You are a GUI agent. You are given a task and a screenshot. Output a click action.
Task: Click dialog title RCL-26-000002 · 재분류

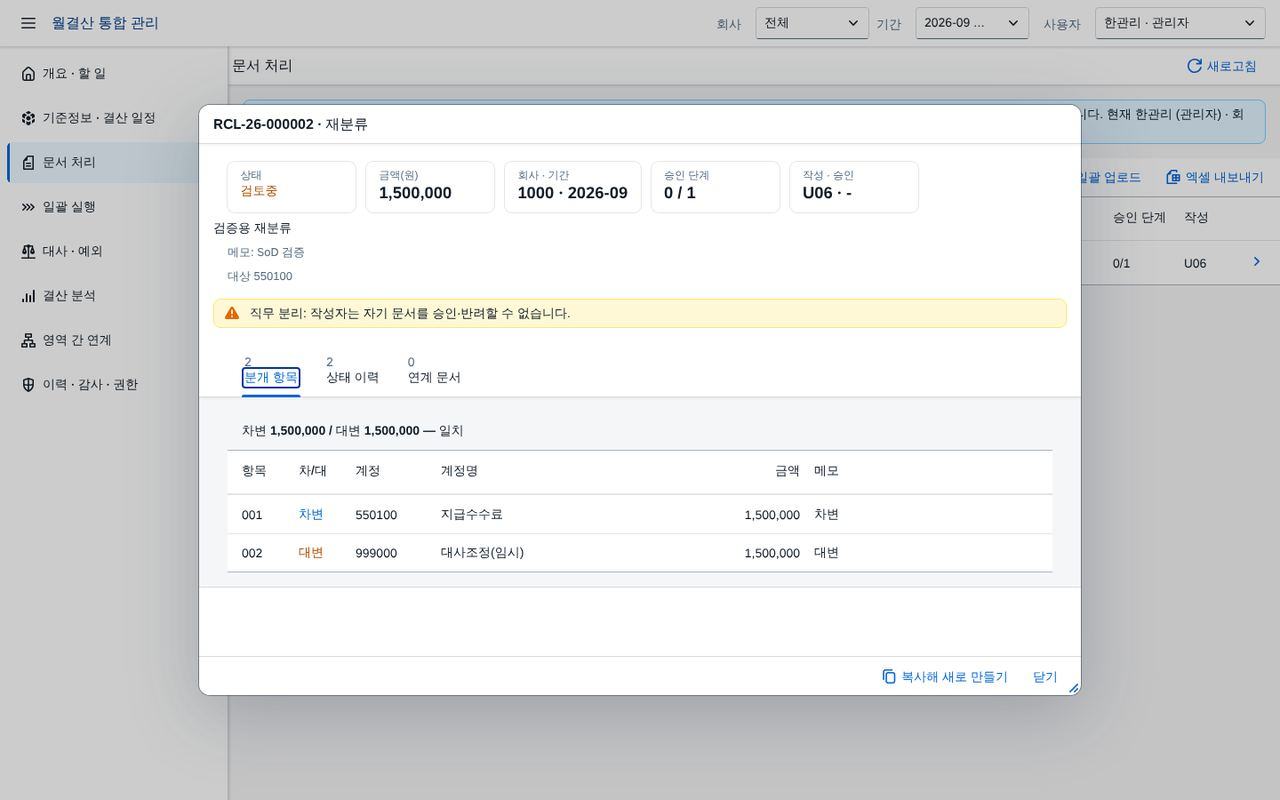[x=290, y=124]
